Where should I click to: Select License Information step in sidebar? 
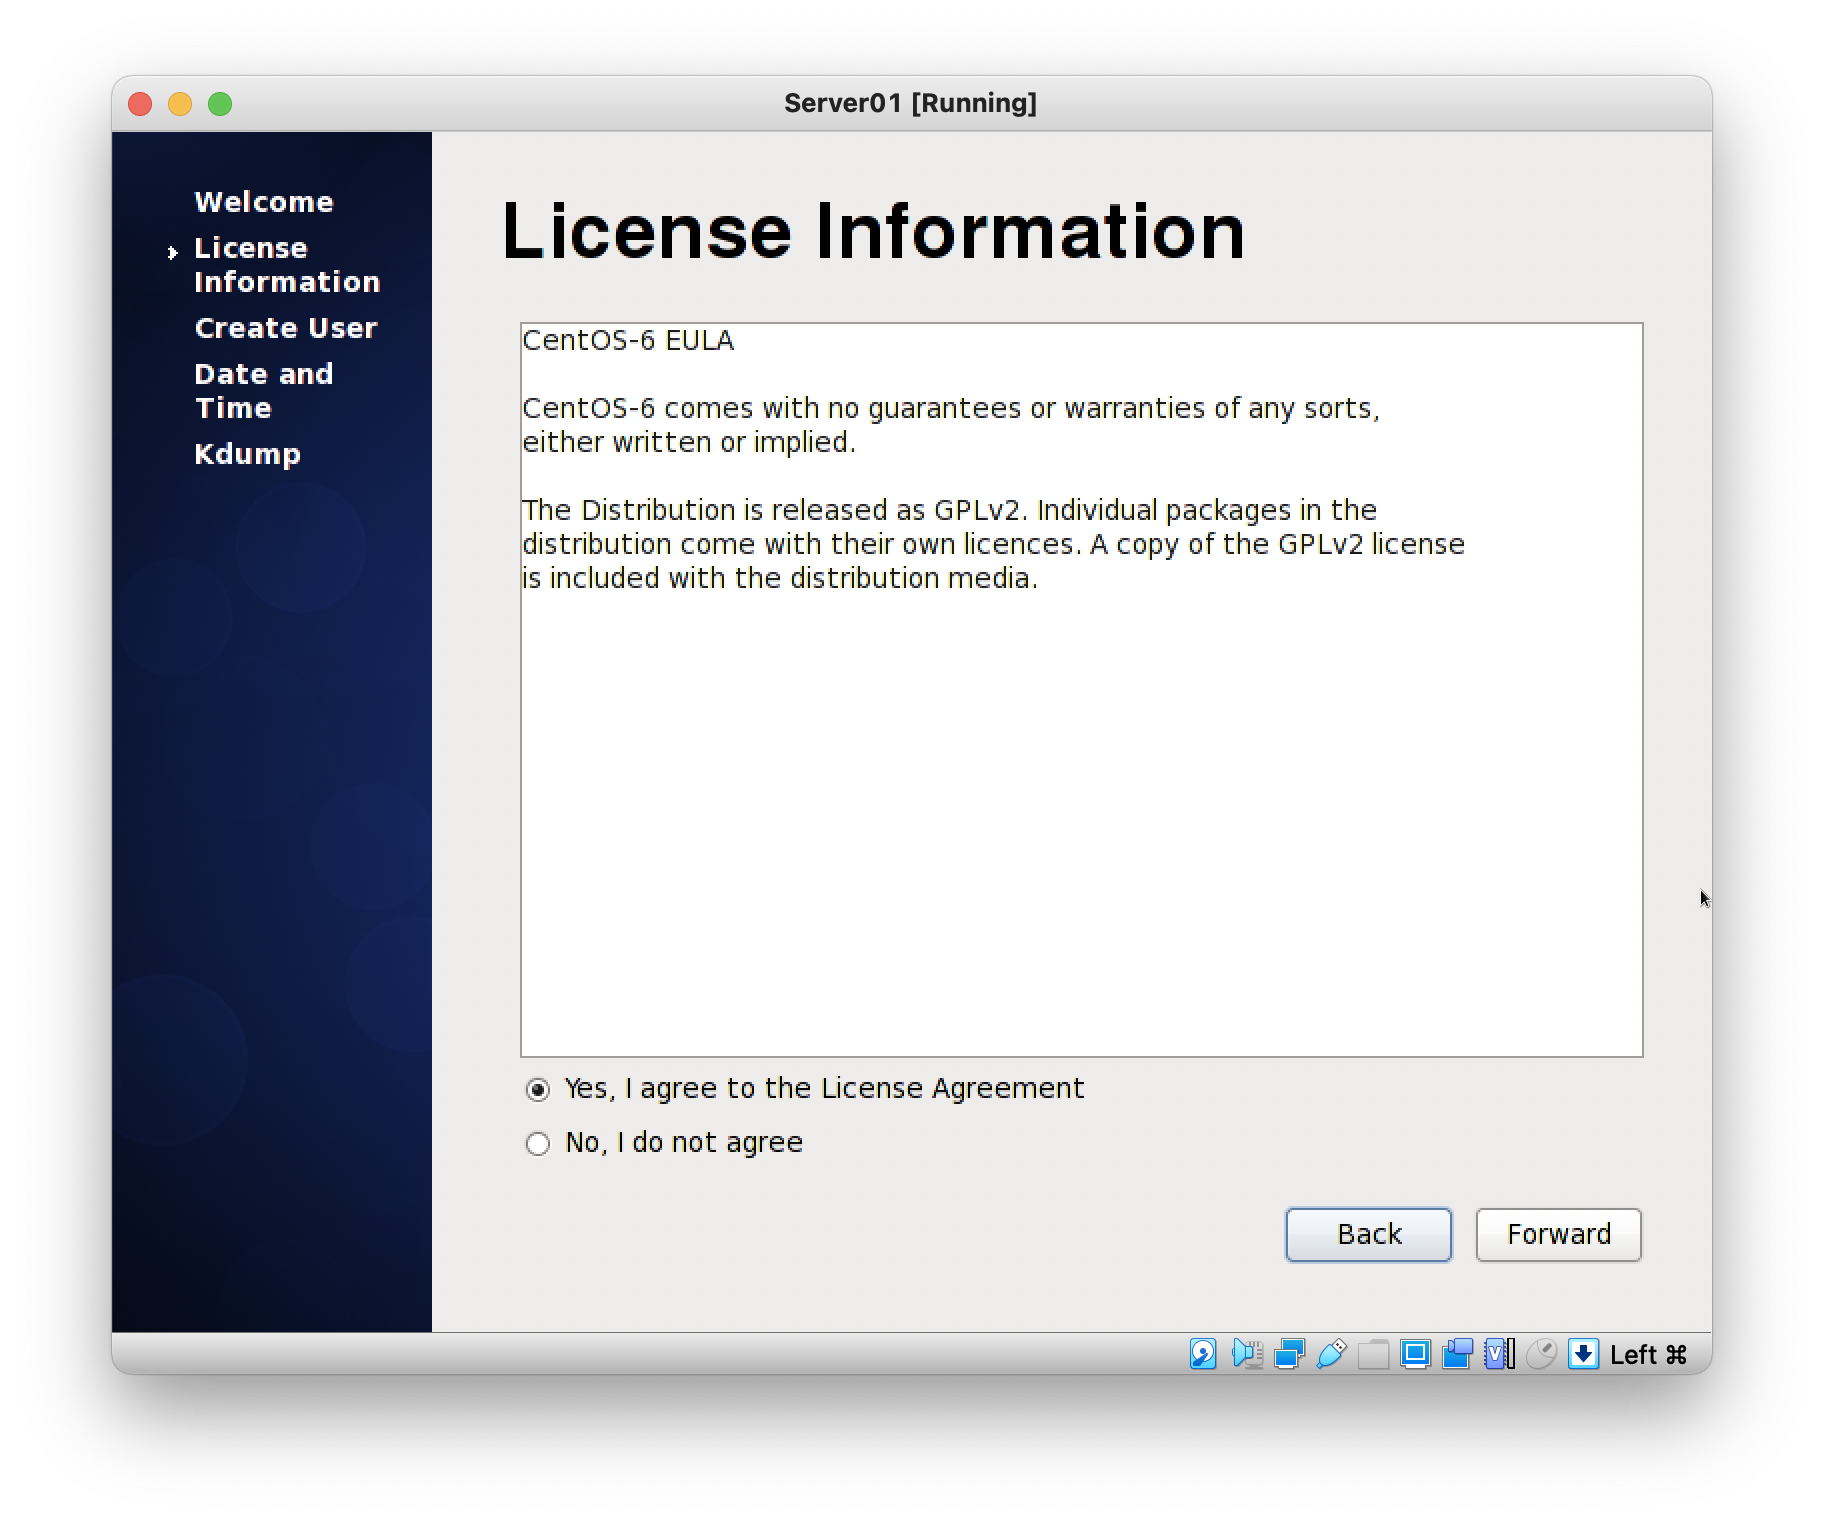287,265
